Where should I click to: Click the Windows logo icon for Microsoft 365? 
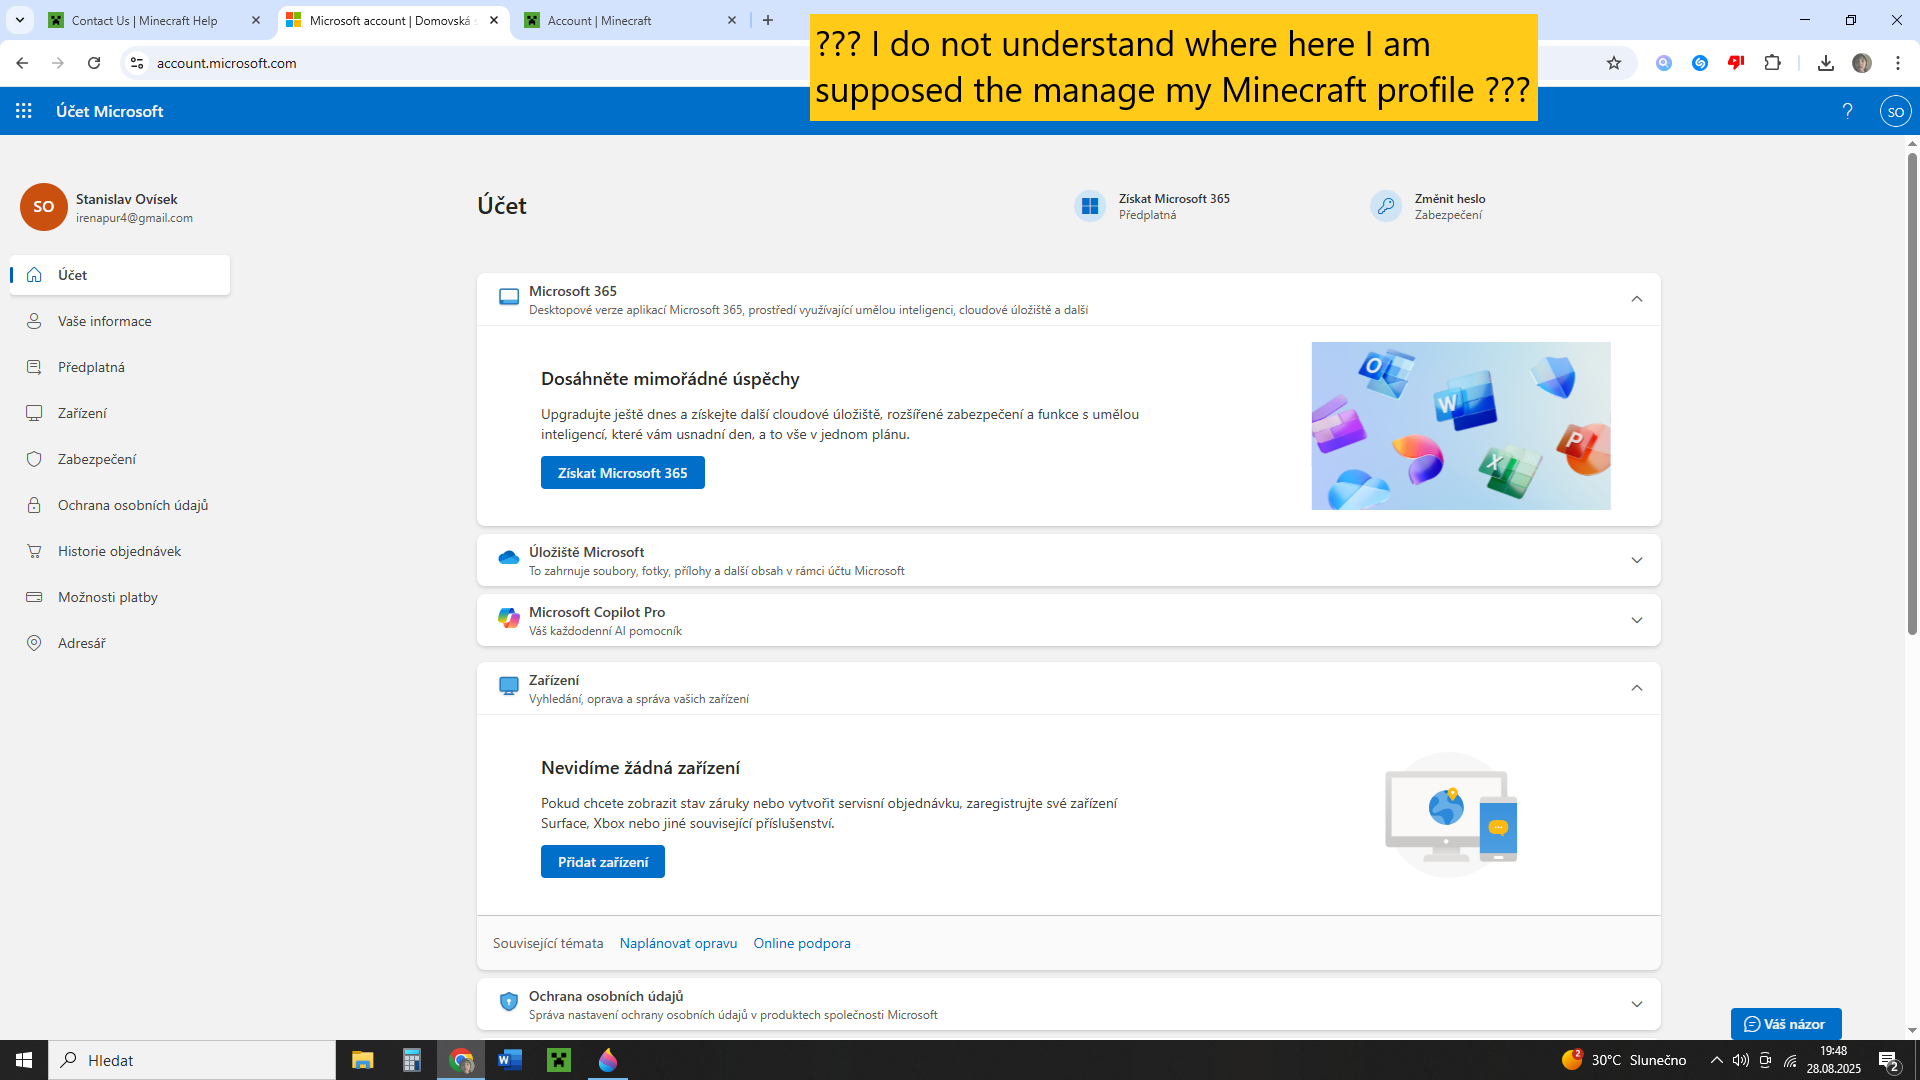1090,206
